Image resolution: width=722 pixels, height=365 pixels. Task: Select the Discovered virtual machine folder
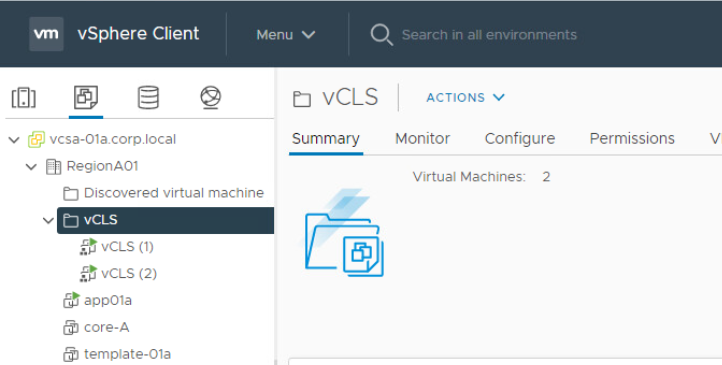(x=174, y=193)
